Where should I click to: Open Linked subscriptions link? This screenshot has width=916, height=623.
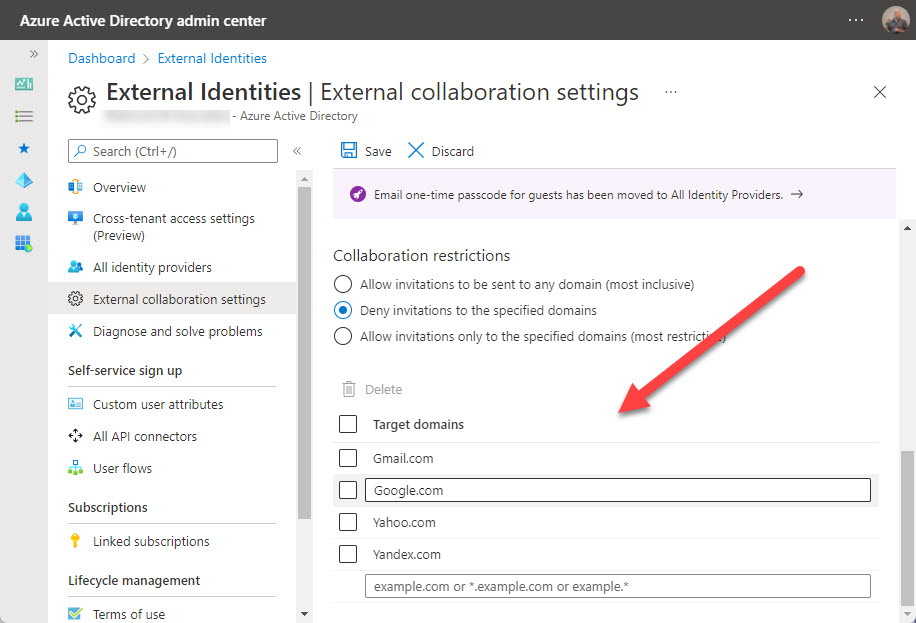pyautogui.click(x=151, y=541)
